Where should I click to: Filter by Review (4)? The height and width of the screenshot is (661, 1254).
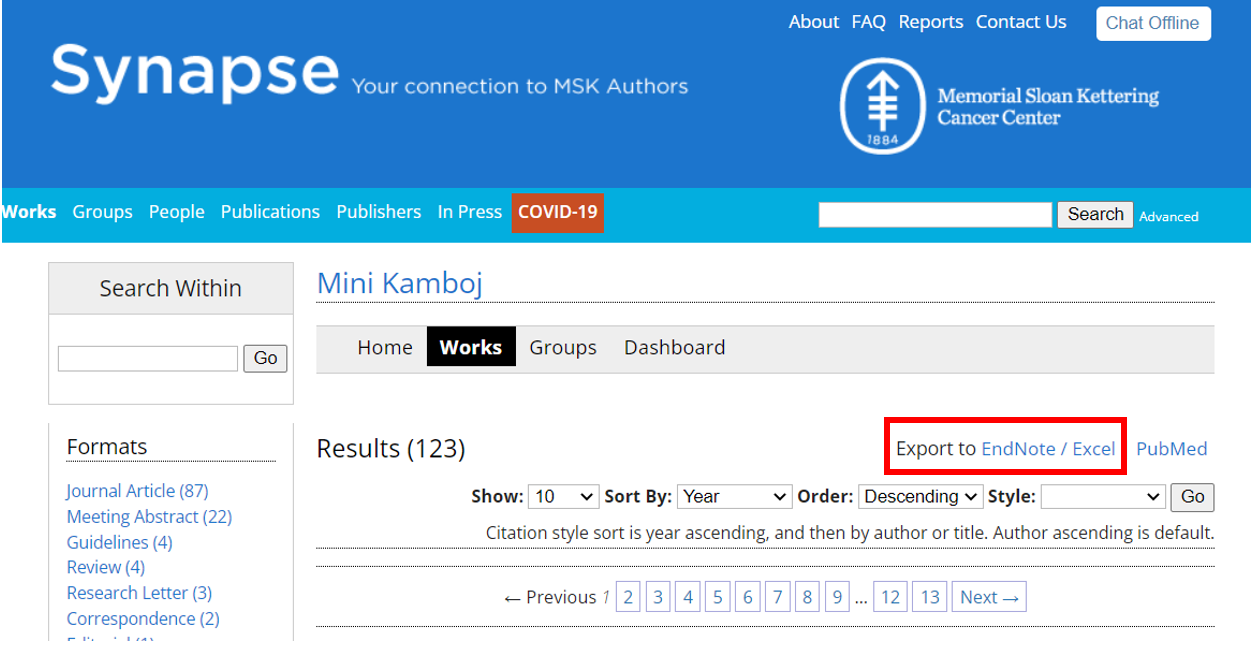(105, 568)
